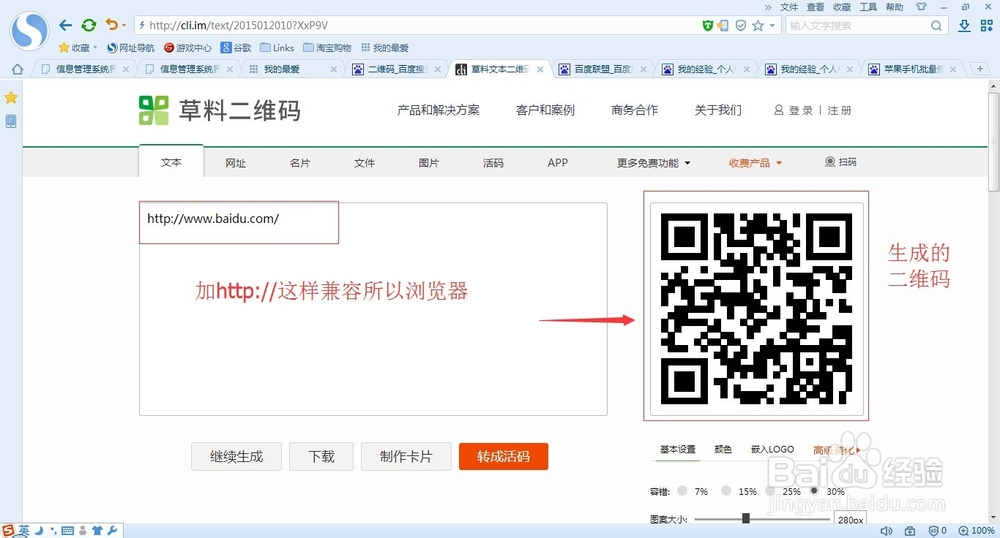Close the 百度联盟 tab
1000x538 pixels.
pyautogui.click(x=643, y=69)
